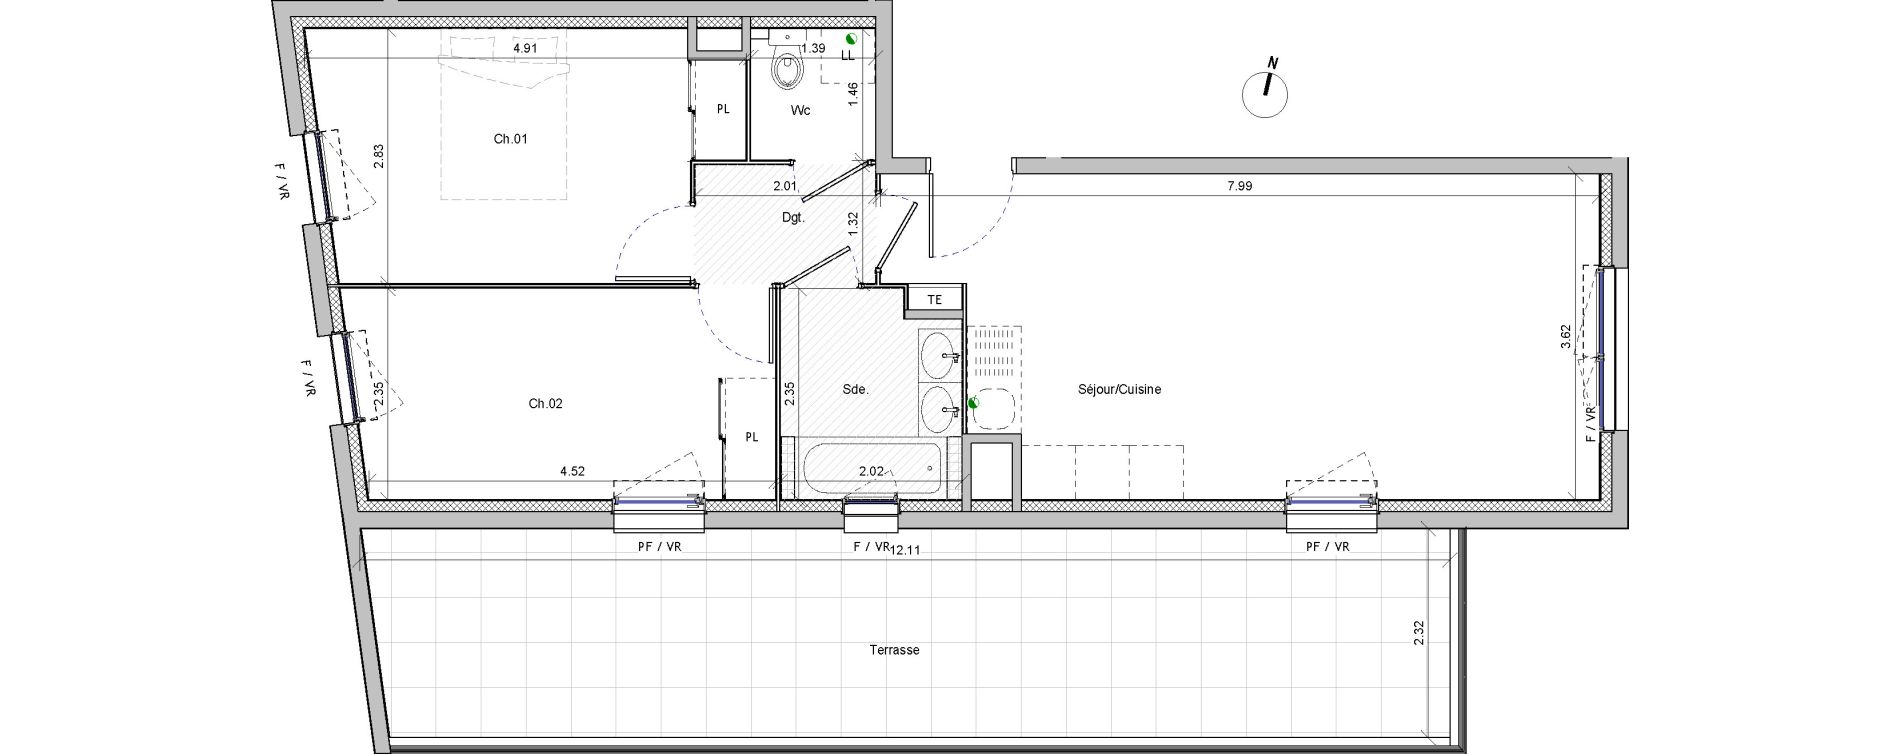Viewport: 1900px width, 754px height.
Task: Click the 'Terrasse' label
Action: tap(895, 650)
